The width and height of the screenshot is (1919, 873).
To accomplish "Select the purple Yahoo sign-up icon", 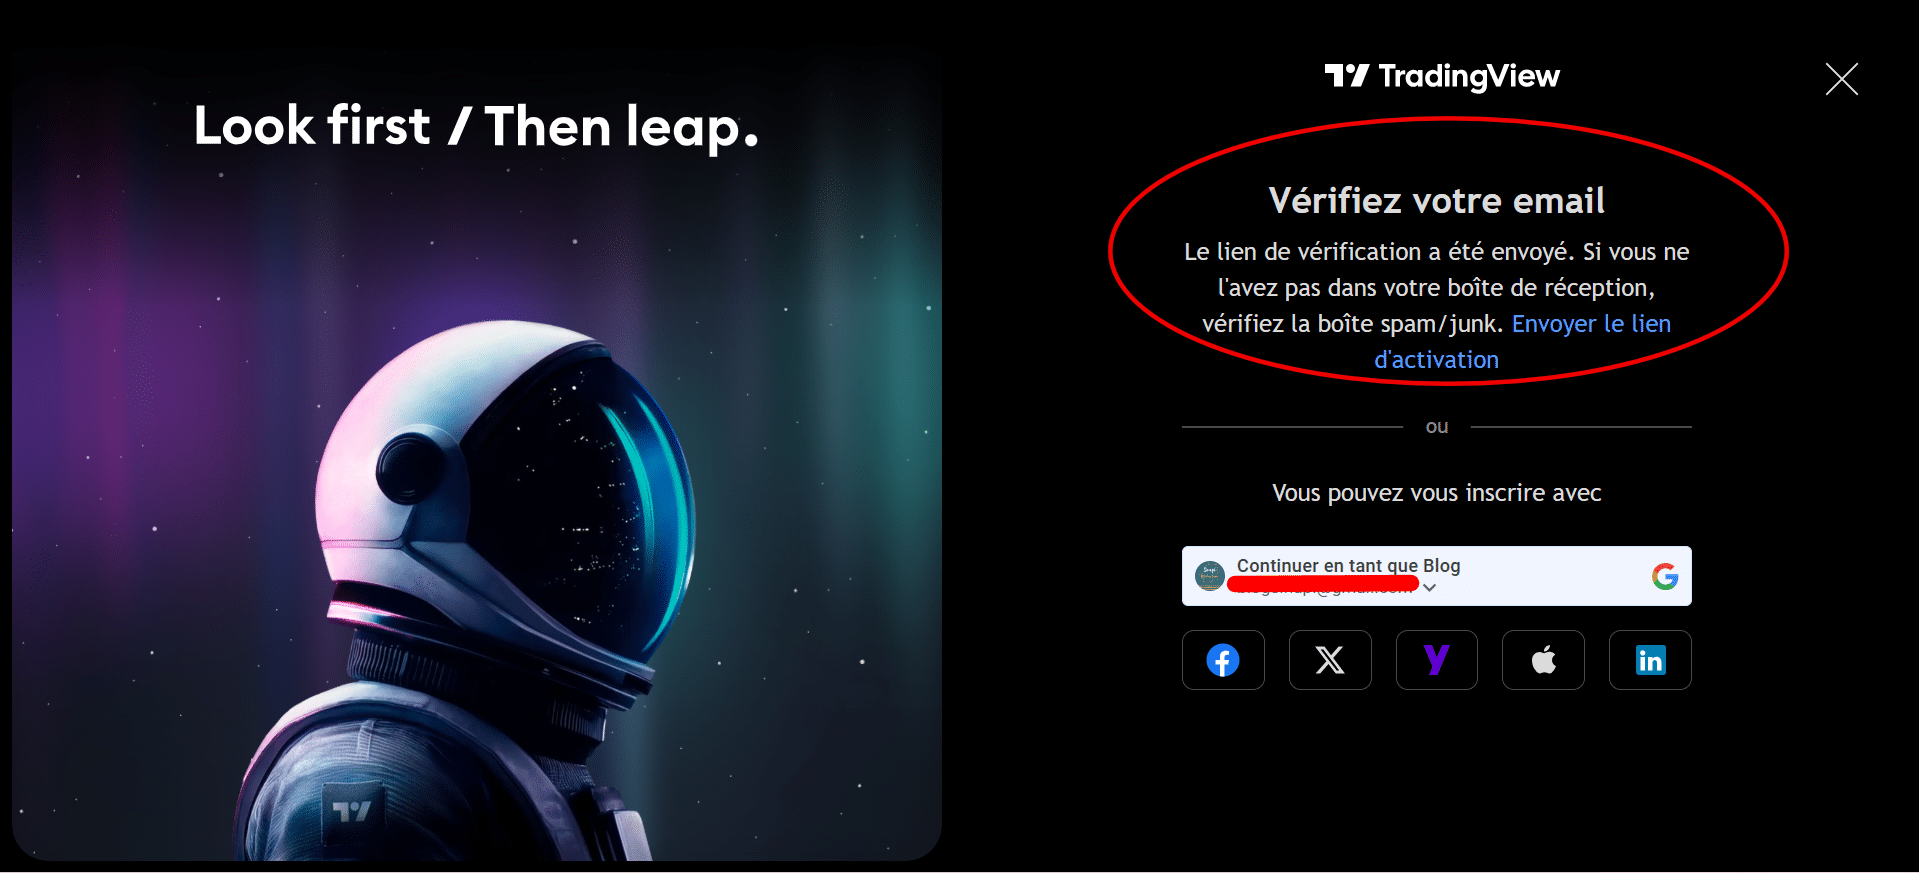I will click(1436, 660).
